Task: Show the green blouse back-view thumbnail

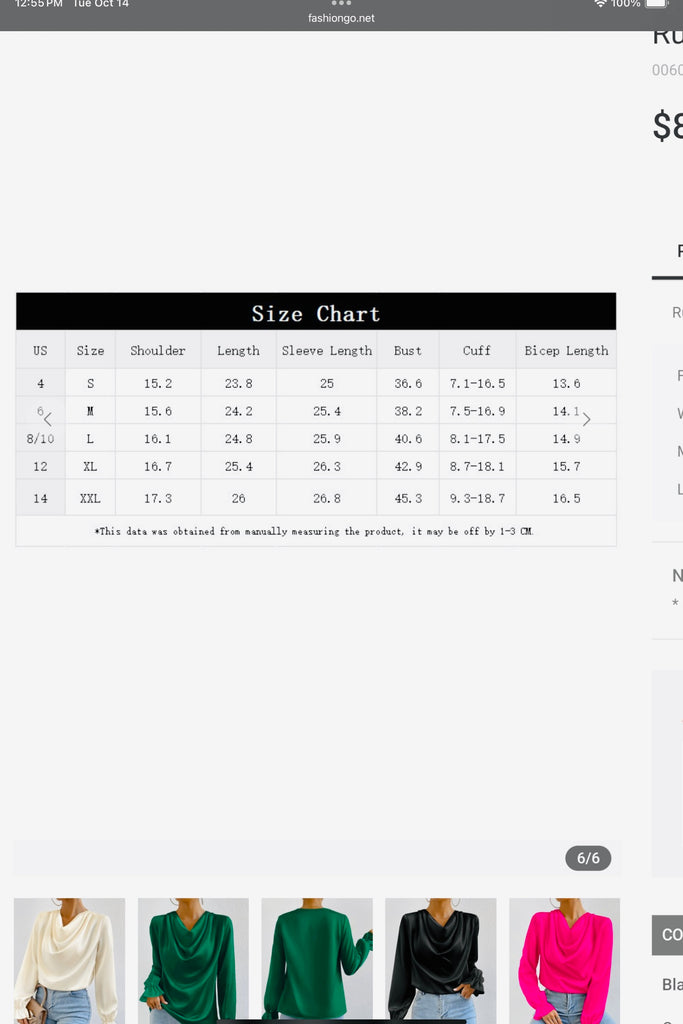Action: coord(317,960)
